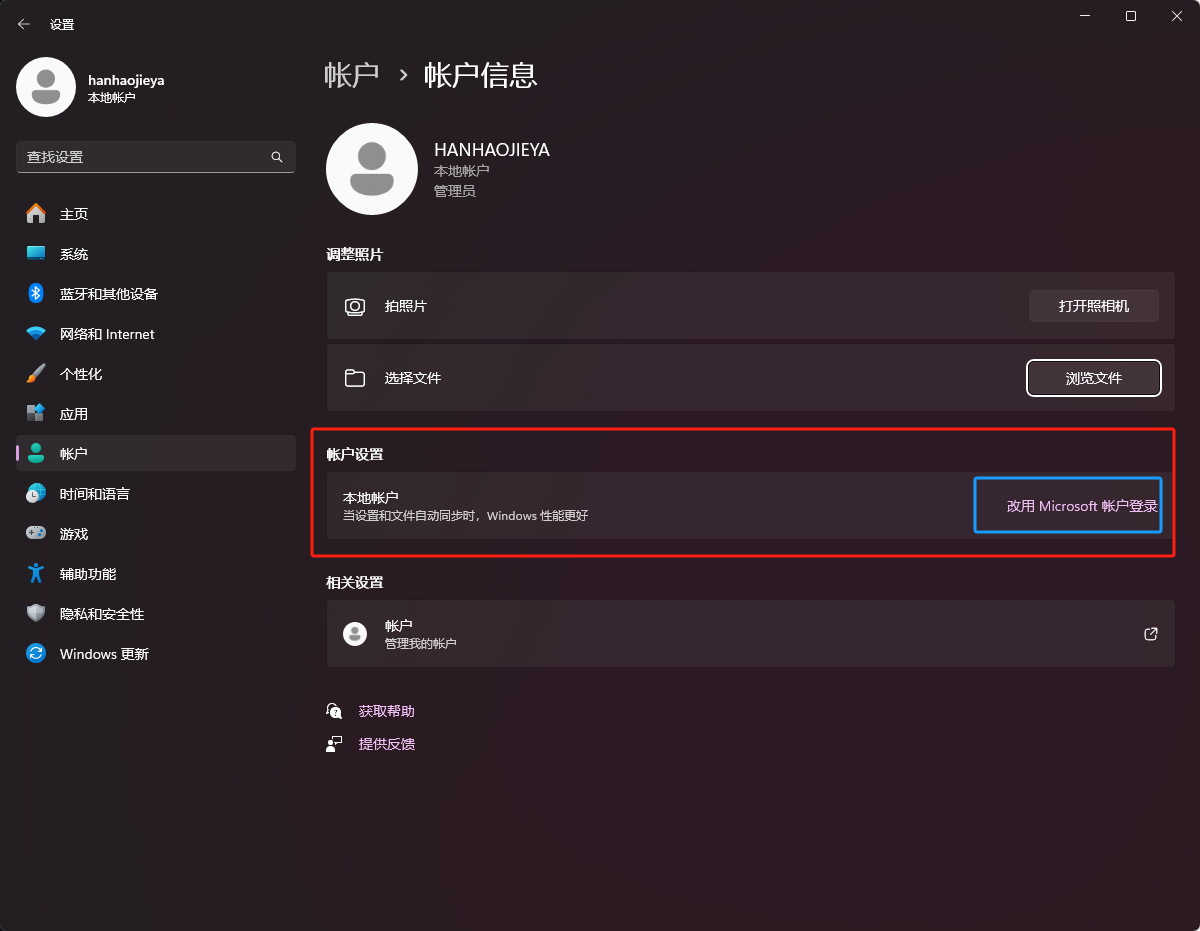
Task: Click the 隐私和安全性 shield icon
Action: [36, 614]
